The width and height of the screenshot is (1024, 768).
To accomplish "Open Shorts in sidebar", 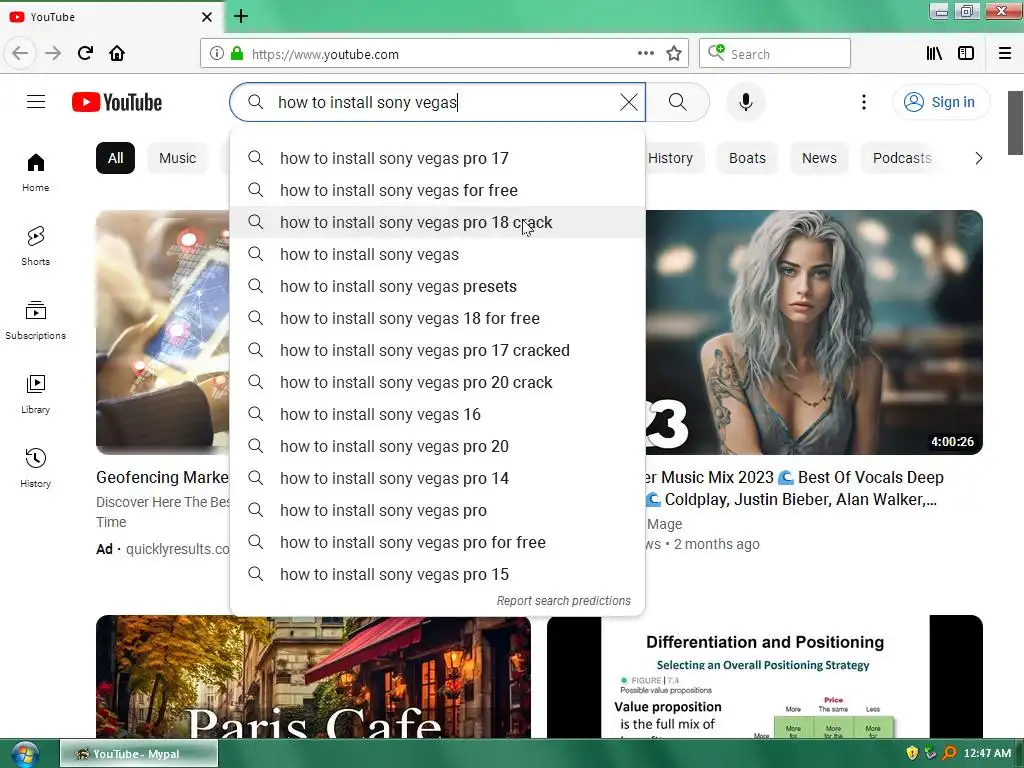I will [36, 246].
